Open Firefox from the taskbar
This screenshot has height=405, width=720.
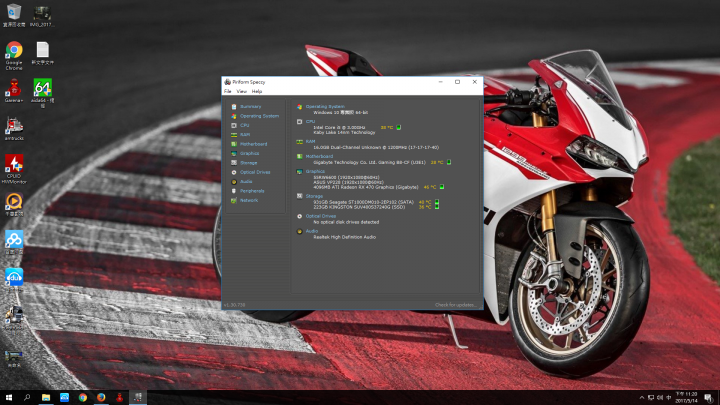click(101, 398)
